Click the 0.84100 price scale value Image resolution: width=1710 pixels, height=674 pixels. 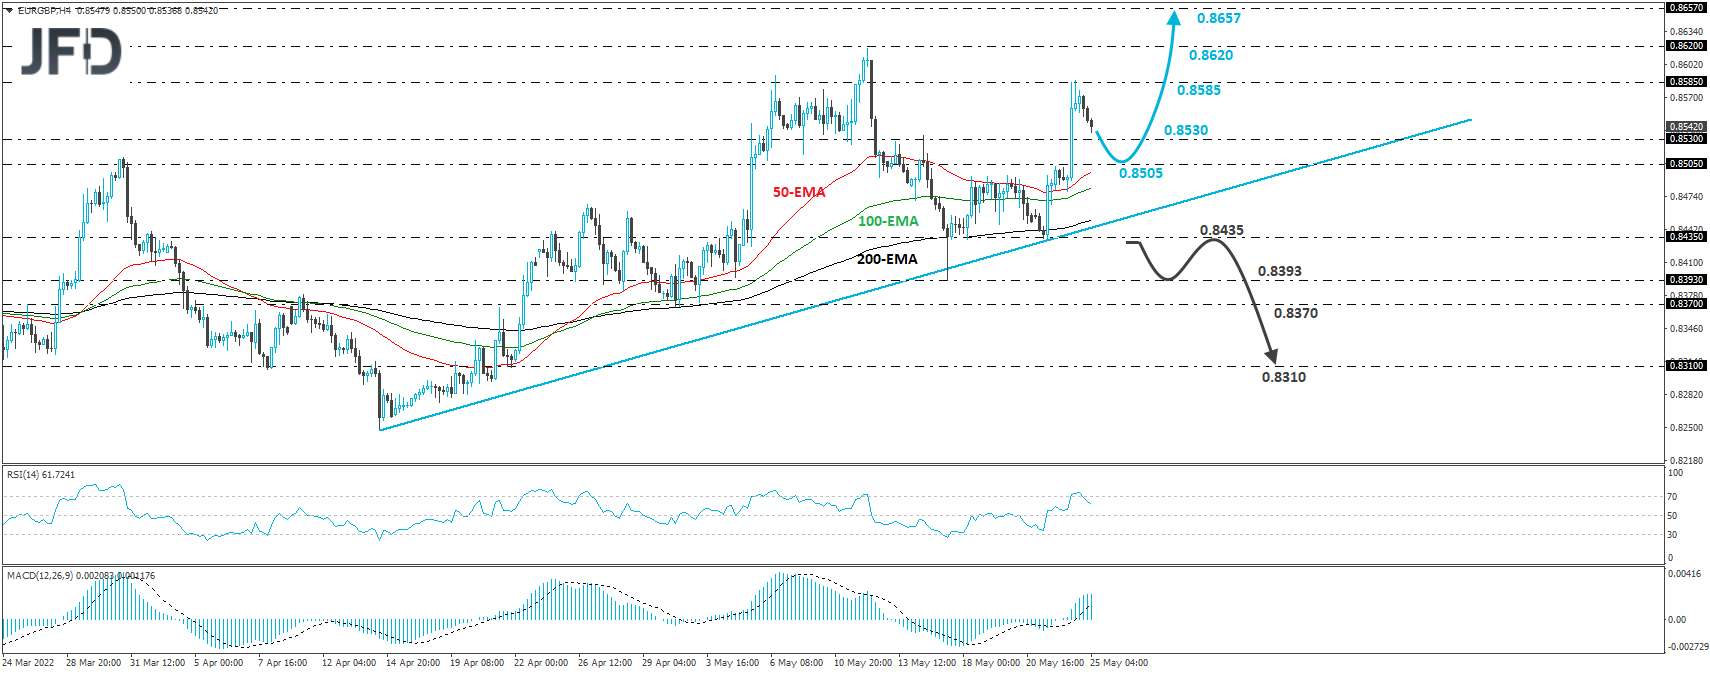click(x=1686, y=263)
